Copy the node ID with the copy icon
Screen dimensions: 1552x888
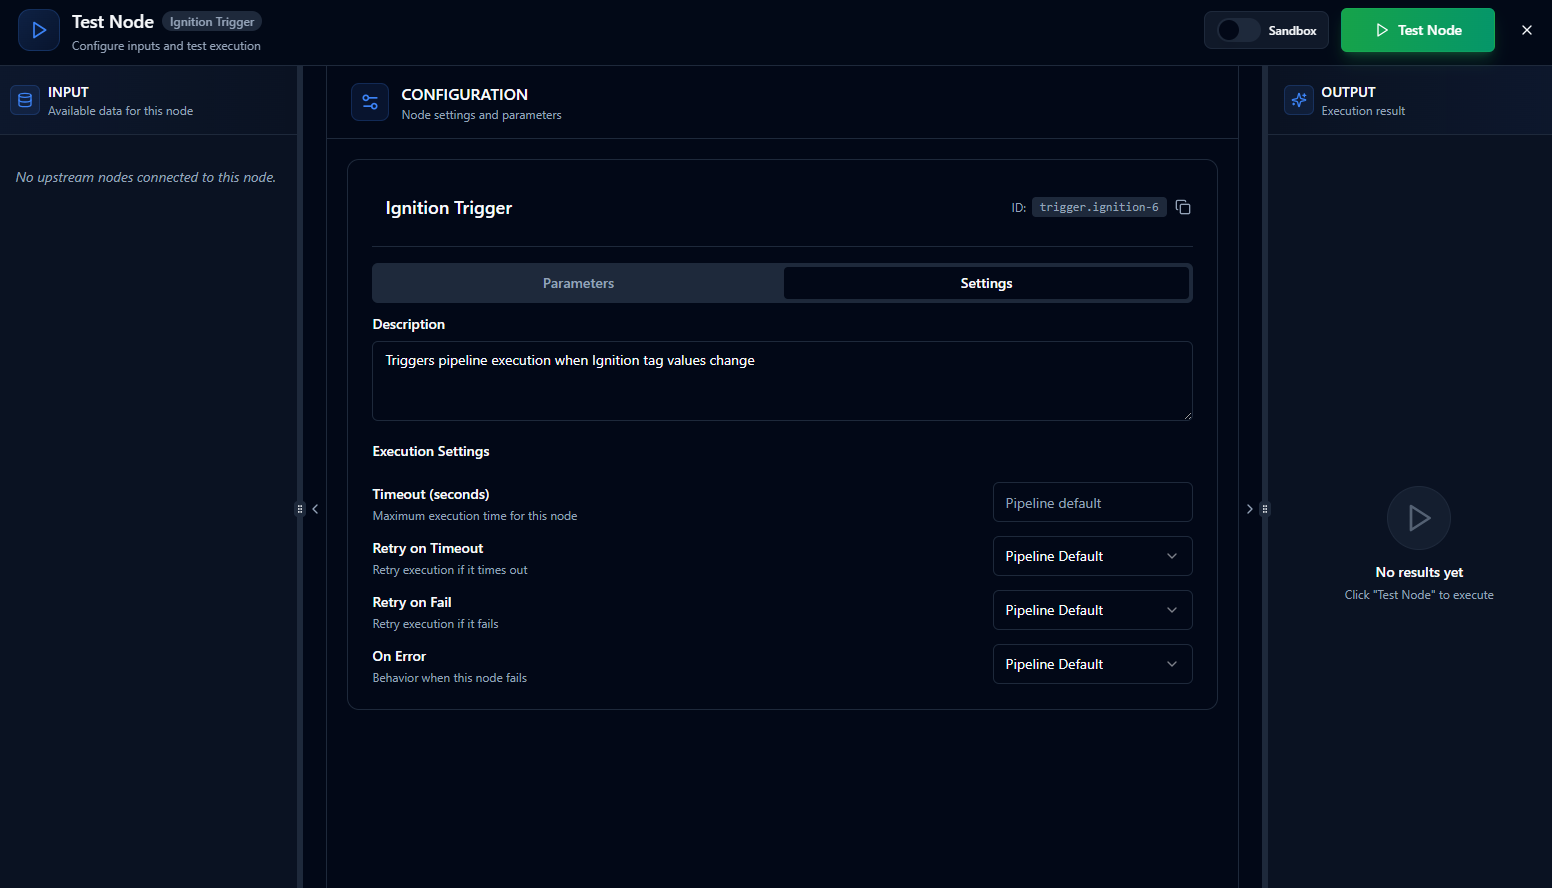click(1183, 207)
